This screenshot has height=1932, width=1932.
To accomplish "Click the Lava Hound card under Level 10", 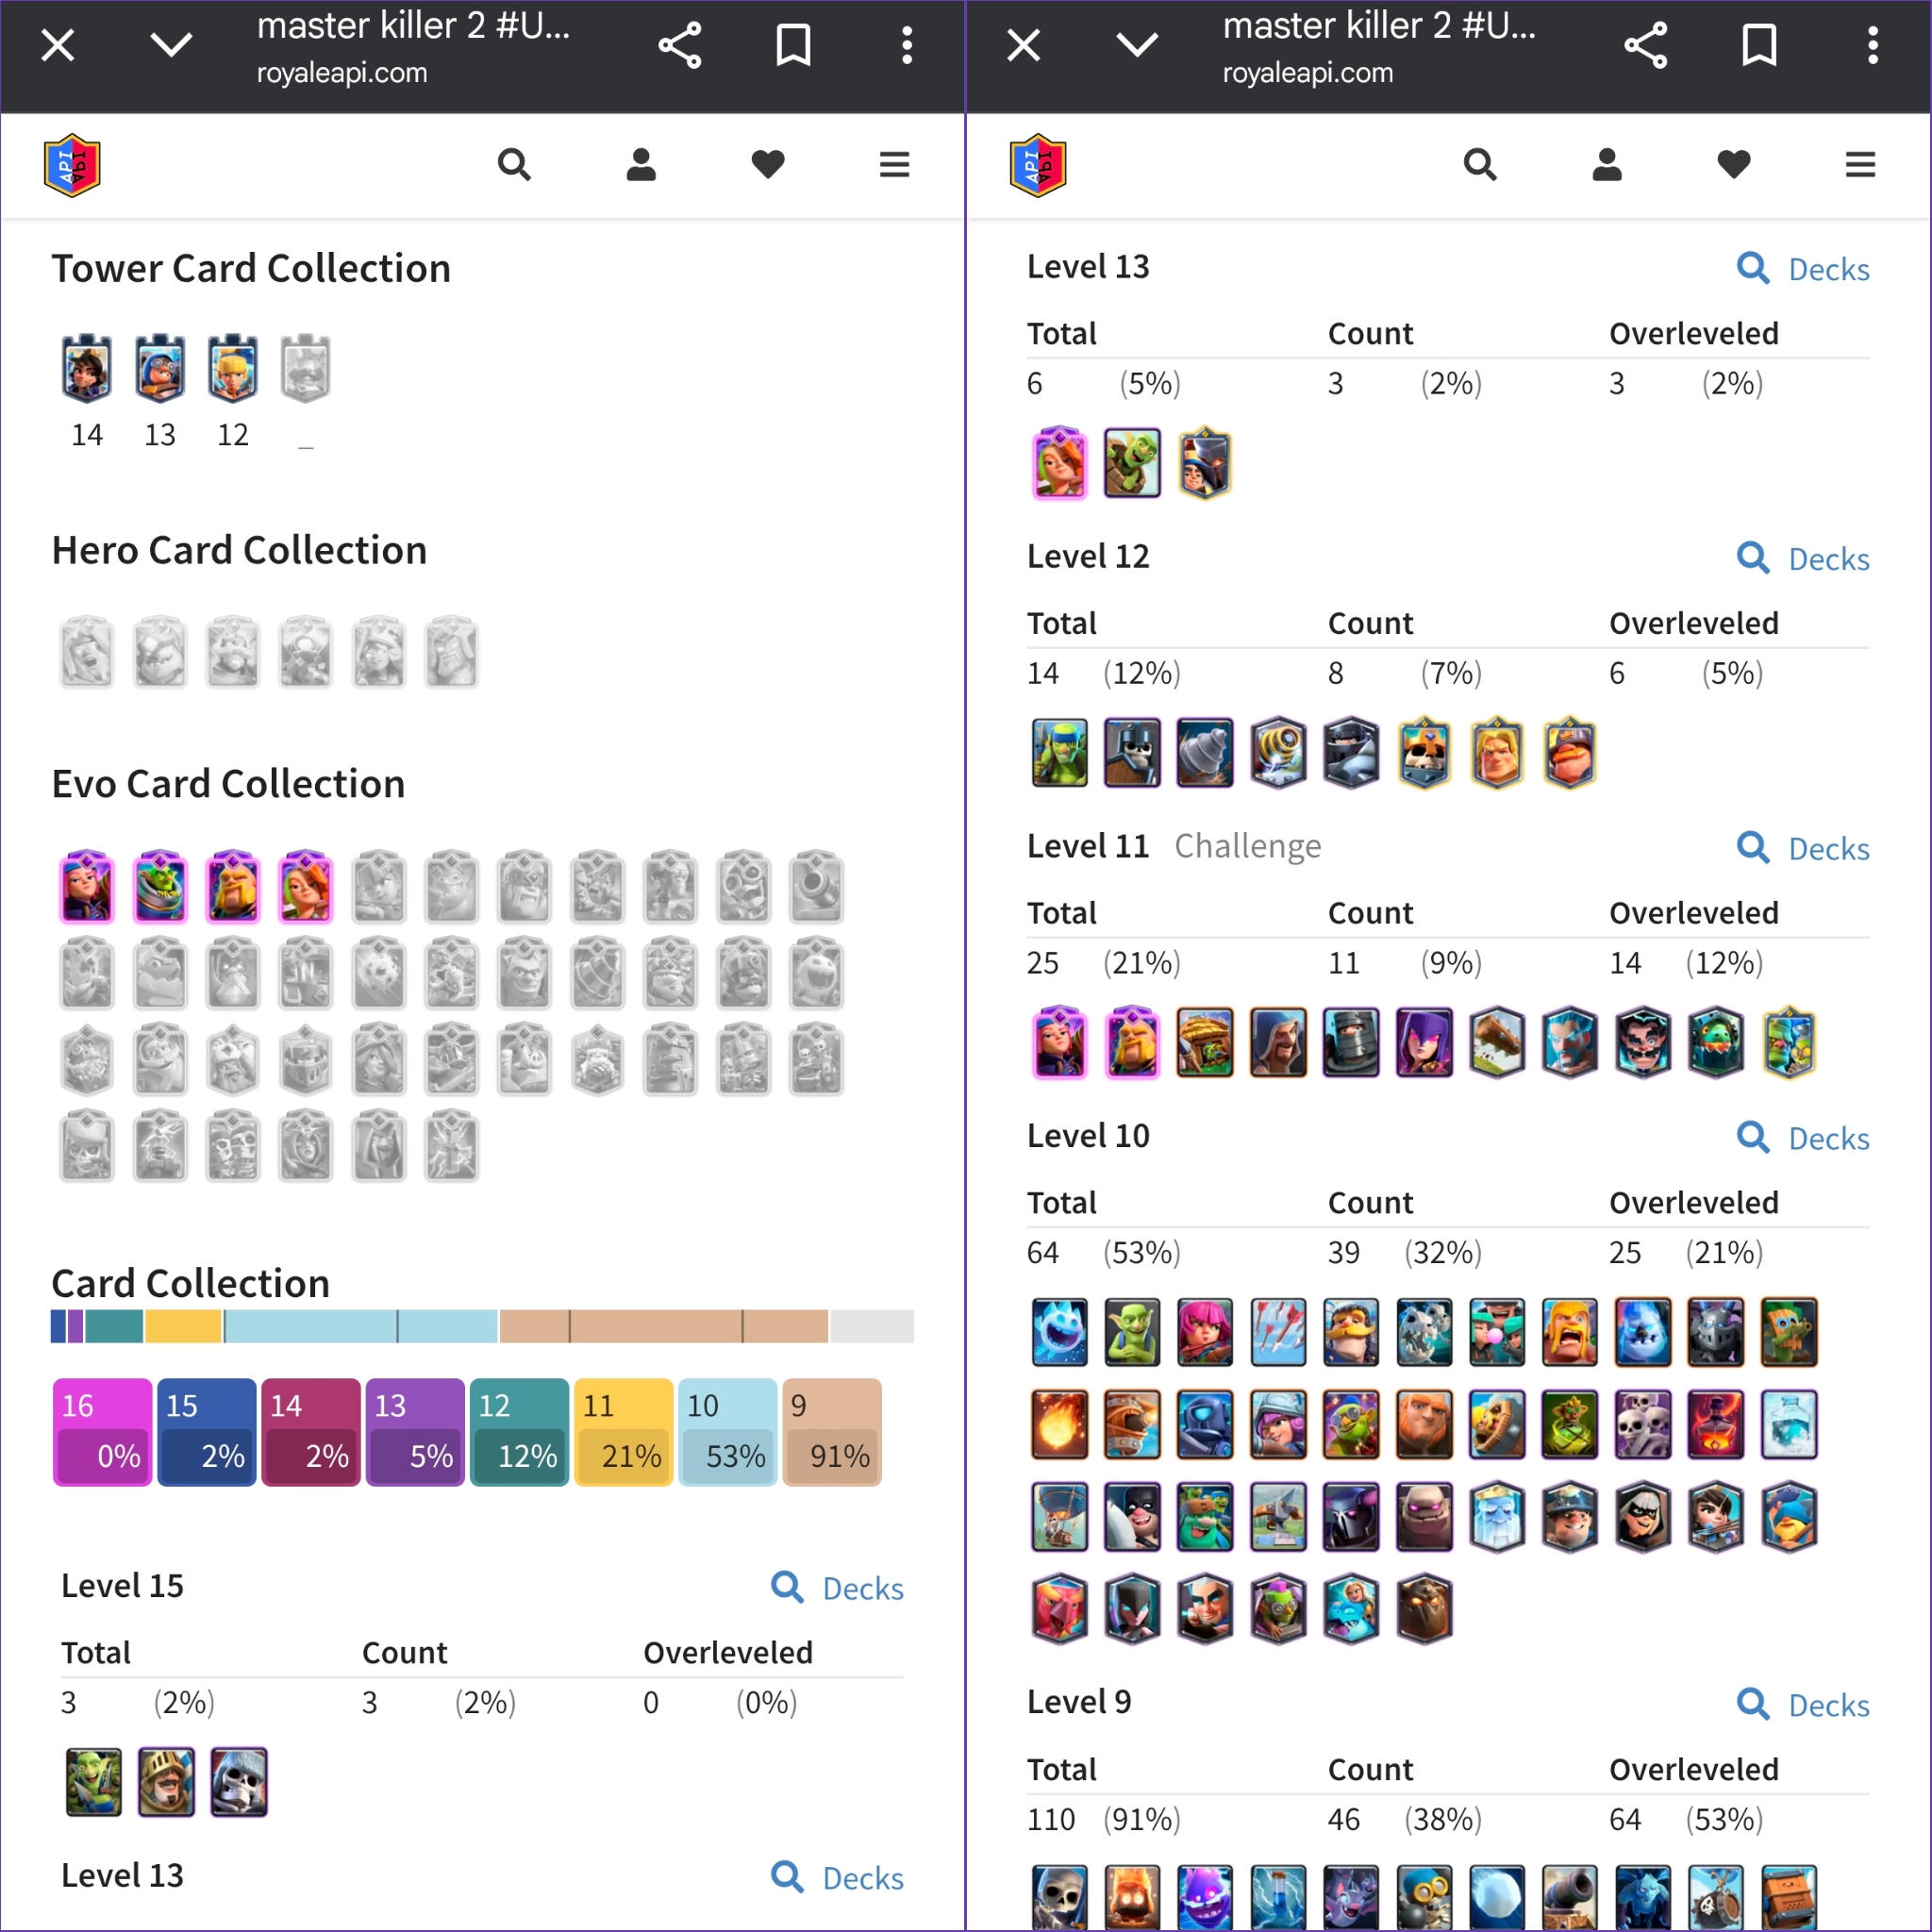I will click(x=1424, y=1609).
